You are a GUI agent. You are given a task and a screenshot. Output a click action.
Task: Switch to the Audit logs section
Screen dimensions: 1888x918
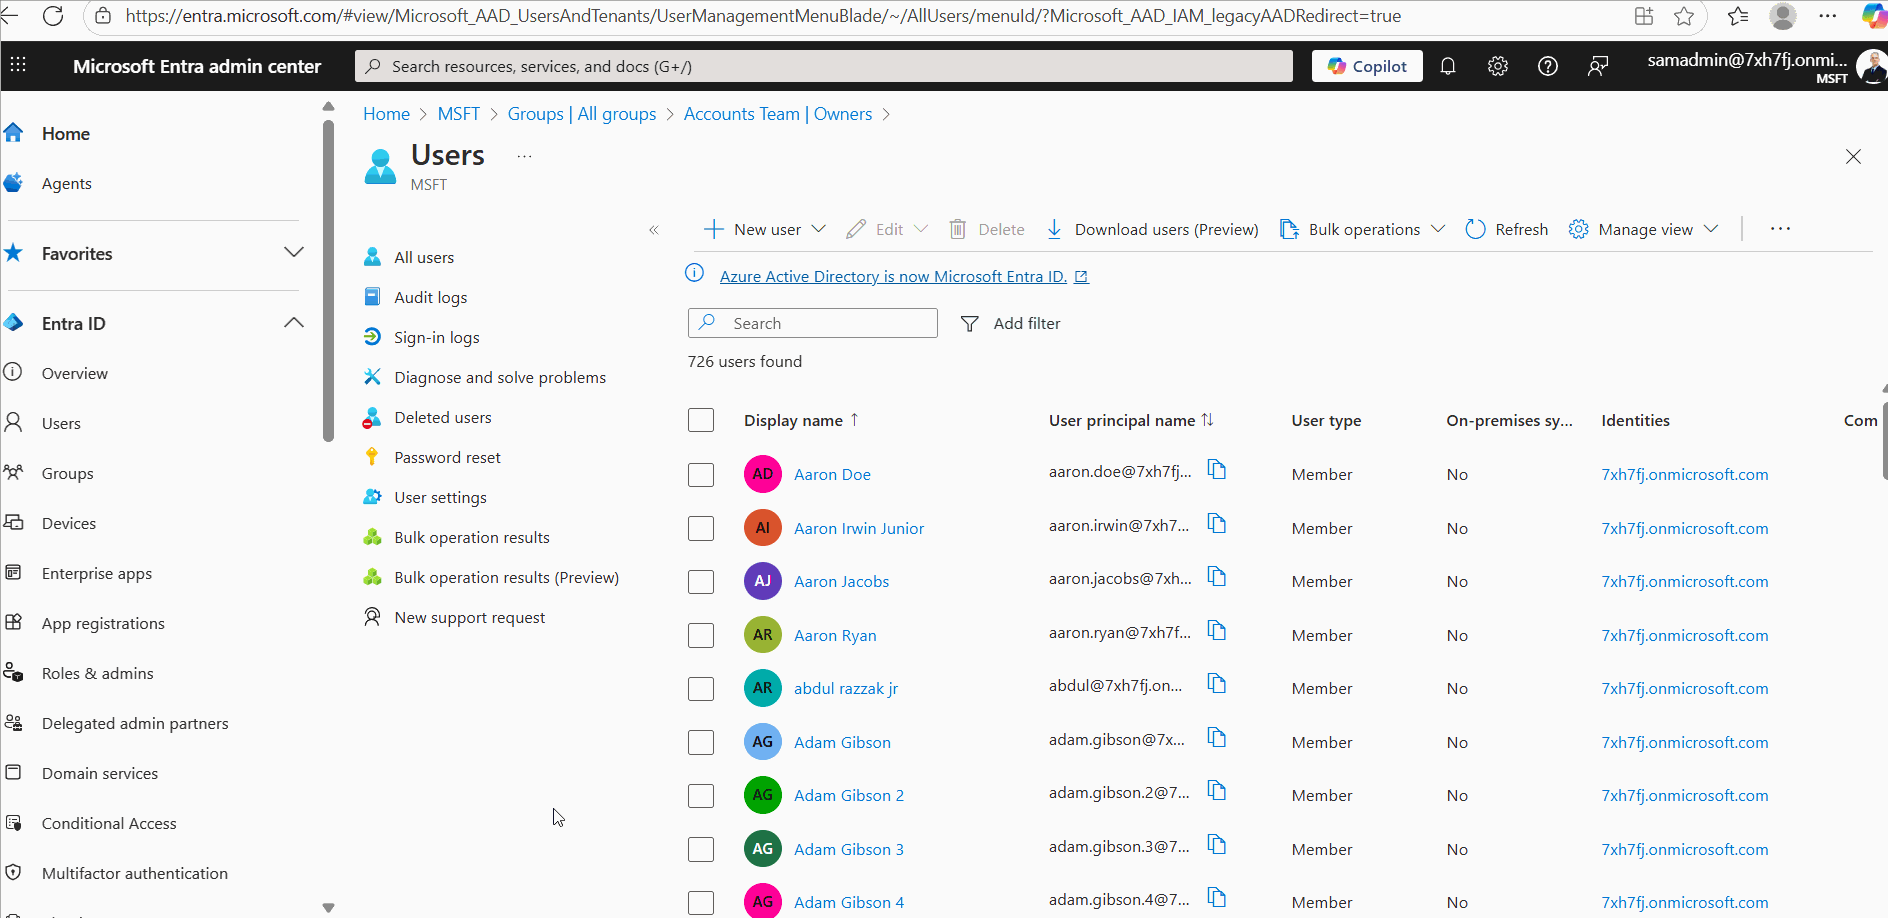coord(430,296)
